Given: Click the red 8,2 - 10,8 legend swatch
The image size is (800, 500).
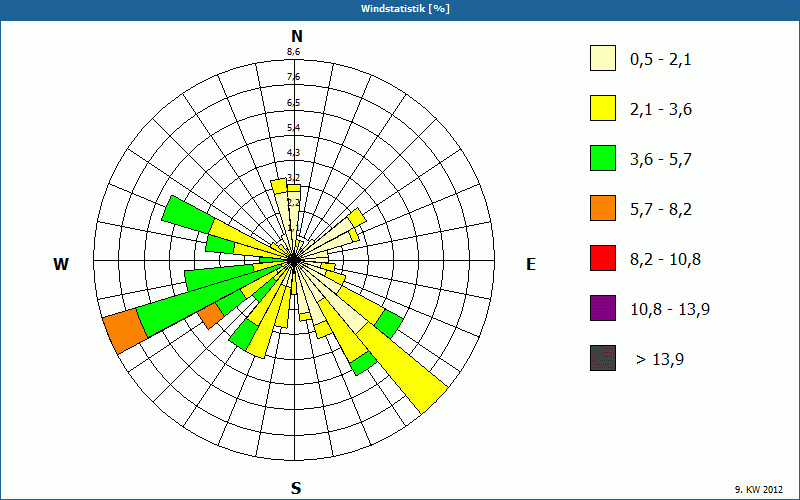Looking at the screenshot, I should (x=603, y=258).
